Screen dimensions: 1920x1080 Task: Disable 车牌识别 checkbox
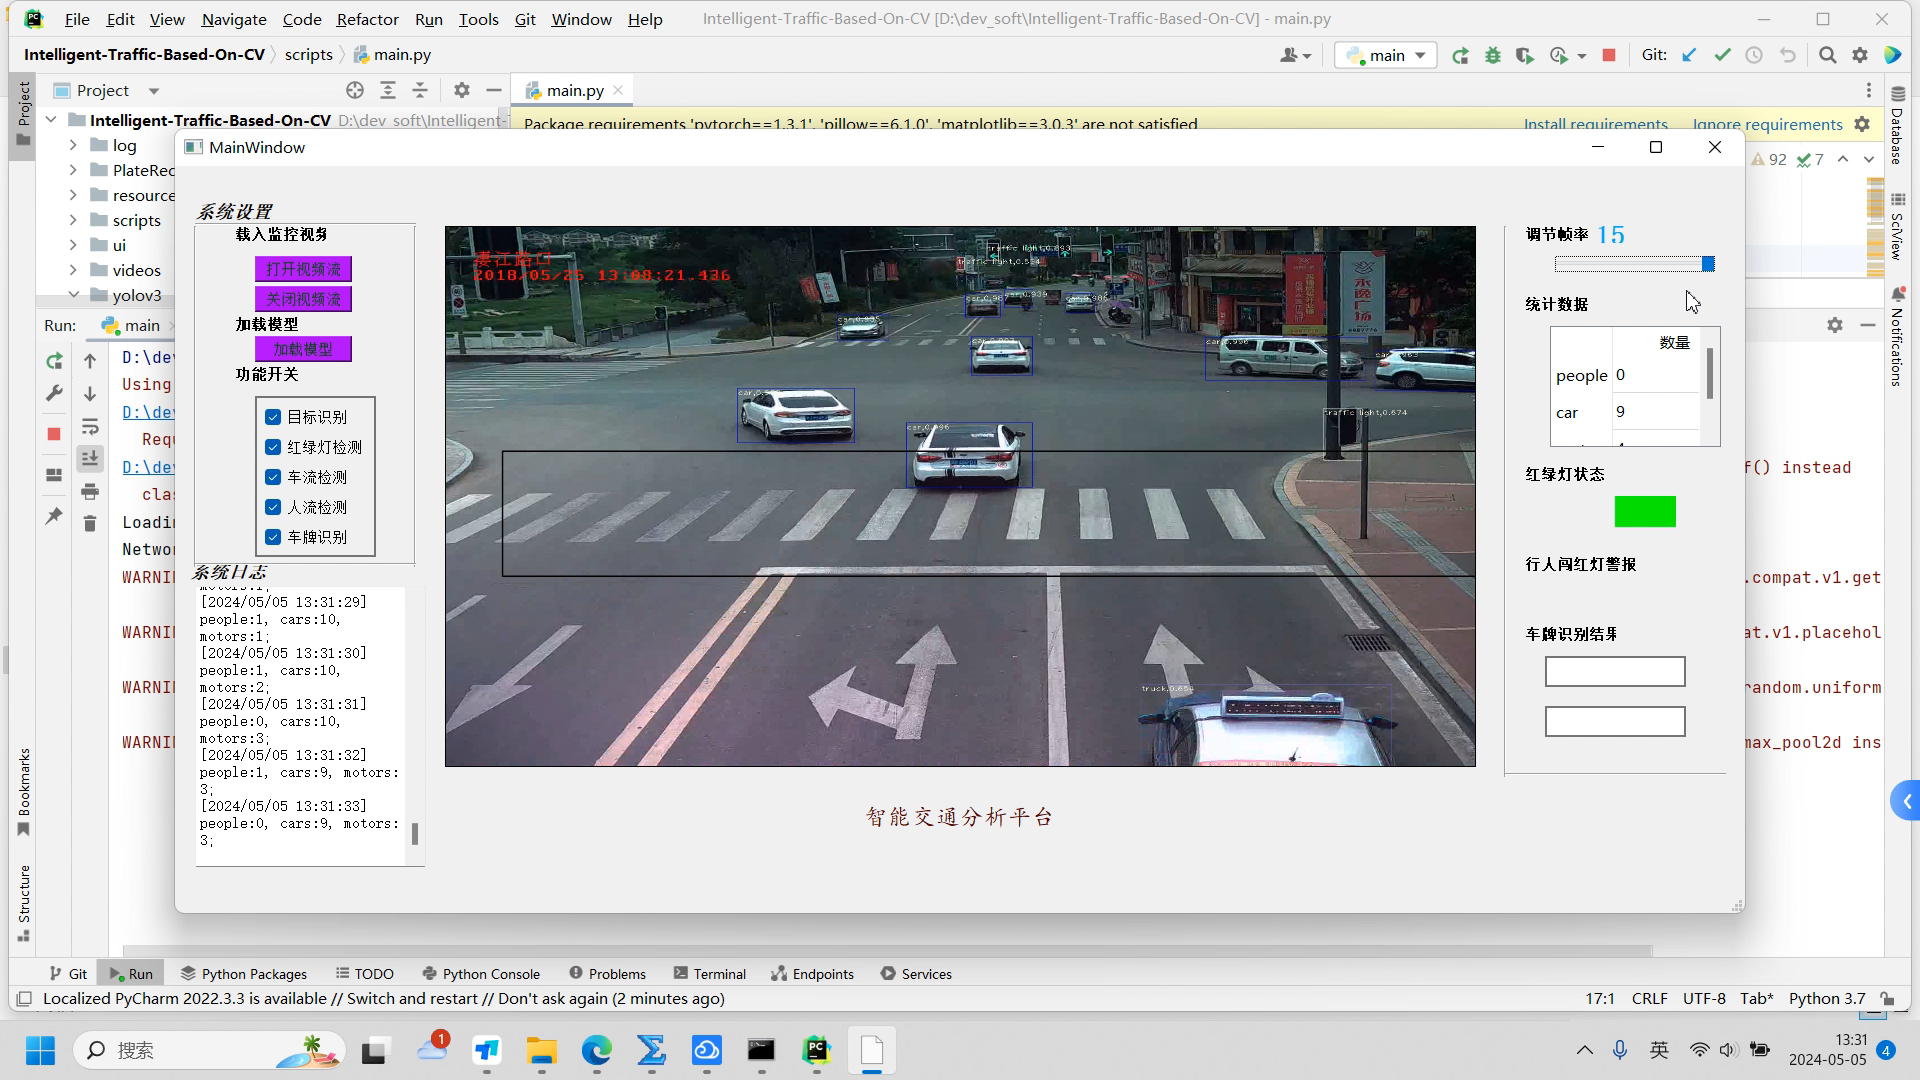tap(273, 537)
